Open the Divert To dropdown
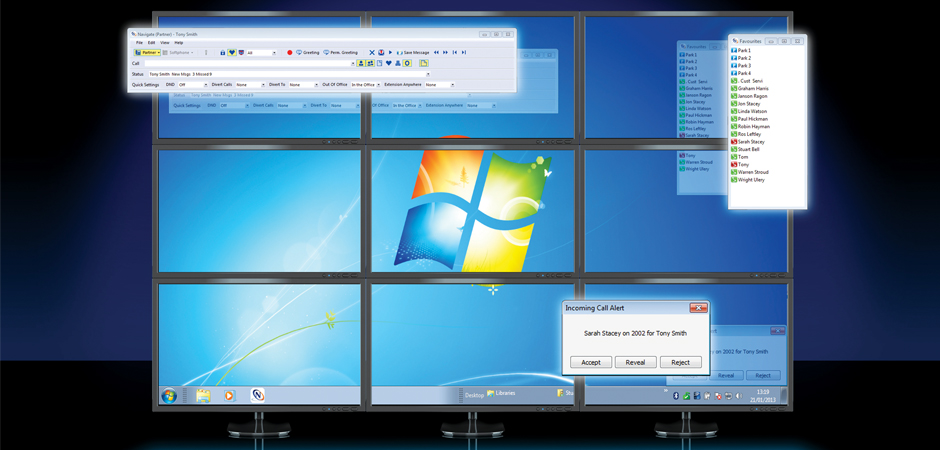This screenshot has width=940, height=450. pos(304,84)
